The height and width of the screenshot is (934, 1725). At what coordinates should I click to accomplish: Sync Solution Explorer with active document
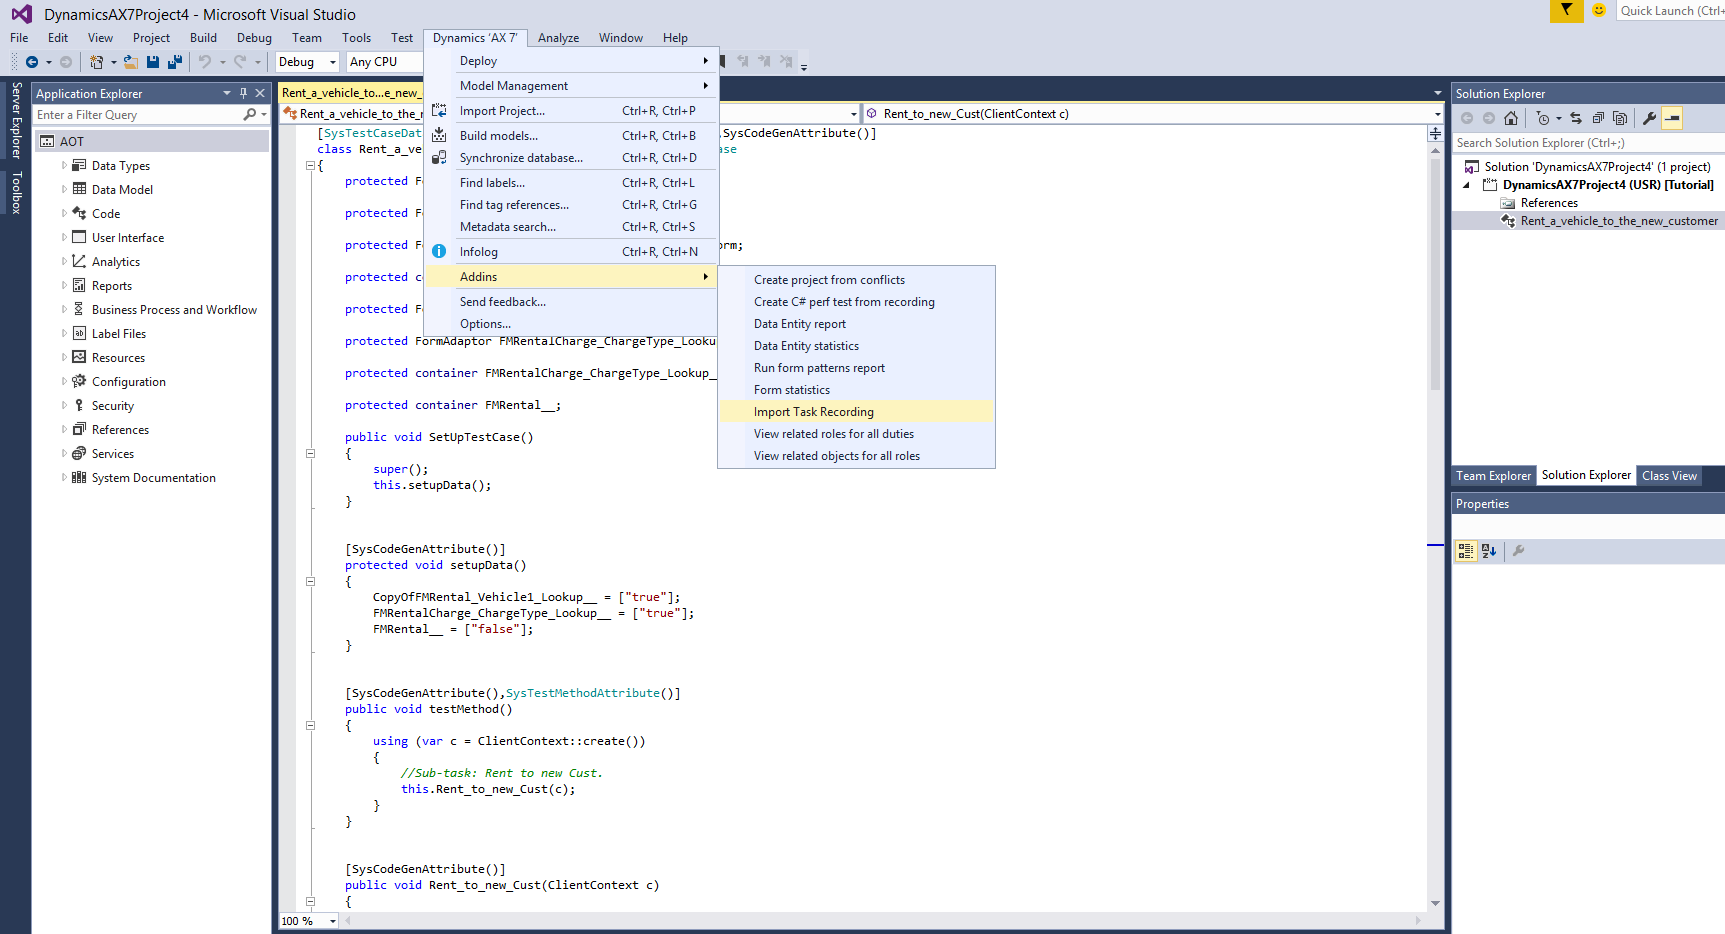click(x=1577, y=118)
